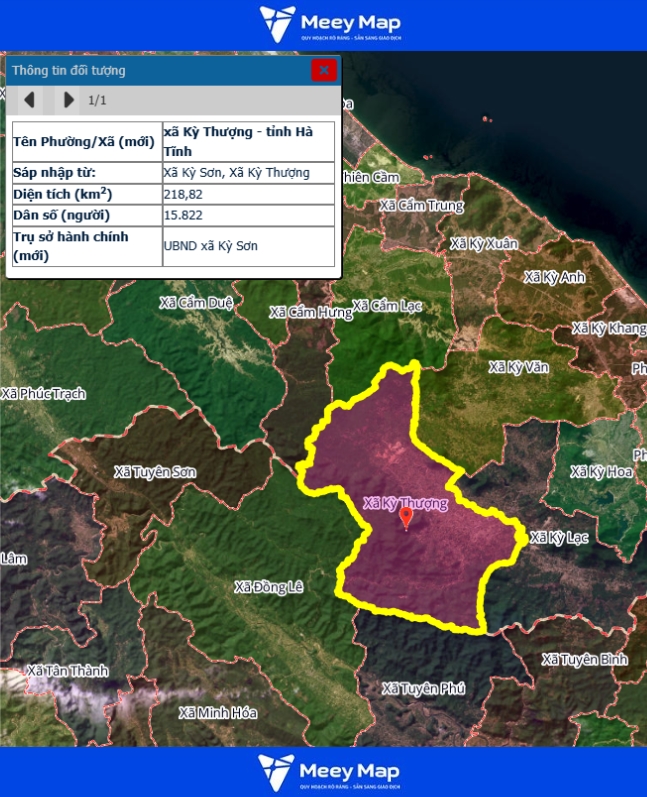Image resolution: width=647 pixels, height=797 pixels.
Task: Click the Xã Tuyên Sơn commune label
Action: [155, 471]
